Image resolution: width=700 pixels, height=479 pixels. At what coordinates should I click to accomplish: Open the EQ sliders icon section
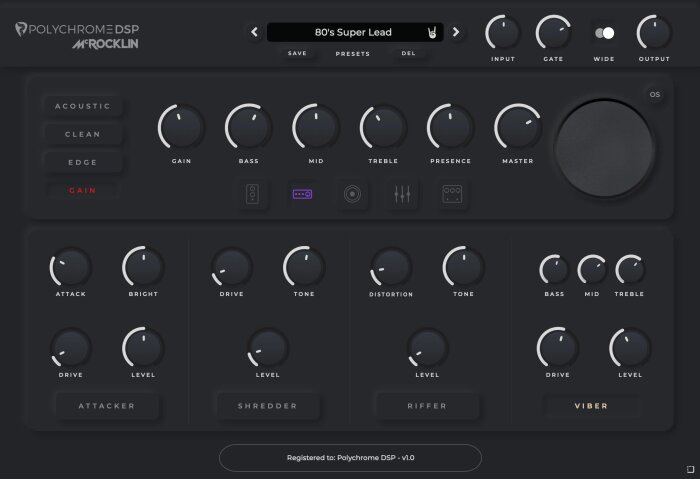click(402, 194)
